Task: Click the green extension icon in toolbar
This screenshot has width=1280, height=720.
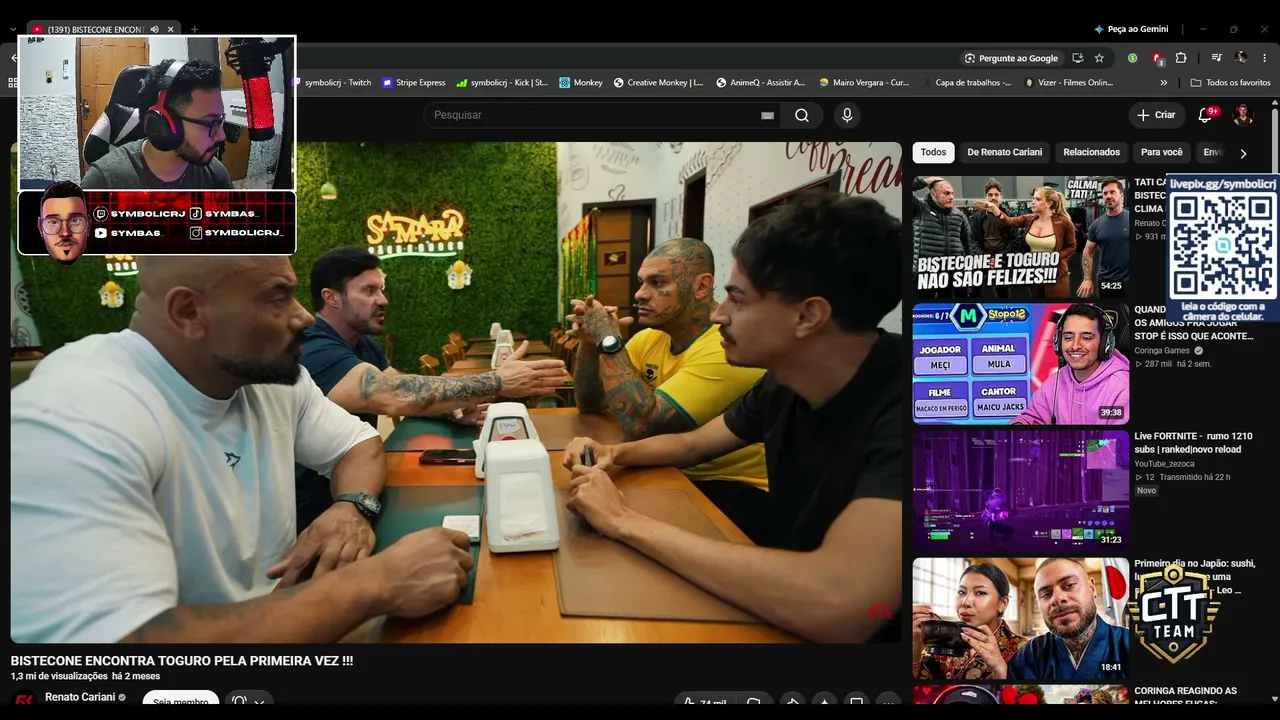Action: pos(1132,58)
